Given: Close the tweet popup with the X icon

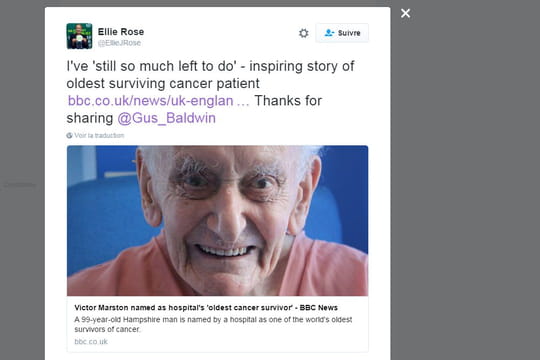Looking at the screenshot, I should pos(405,13).
